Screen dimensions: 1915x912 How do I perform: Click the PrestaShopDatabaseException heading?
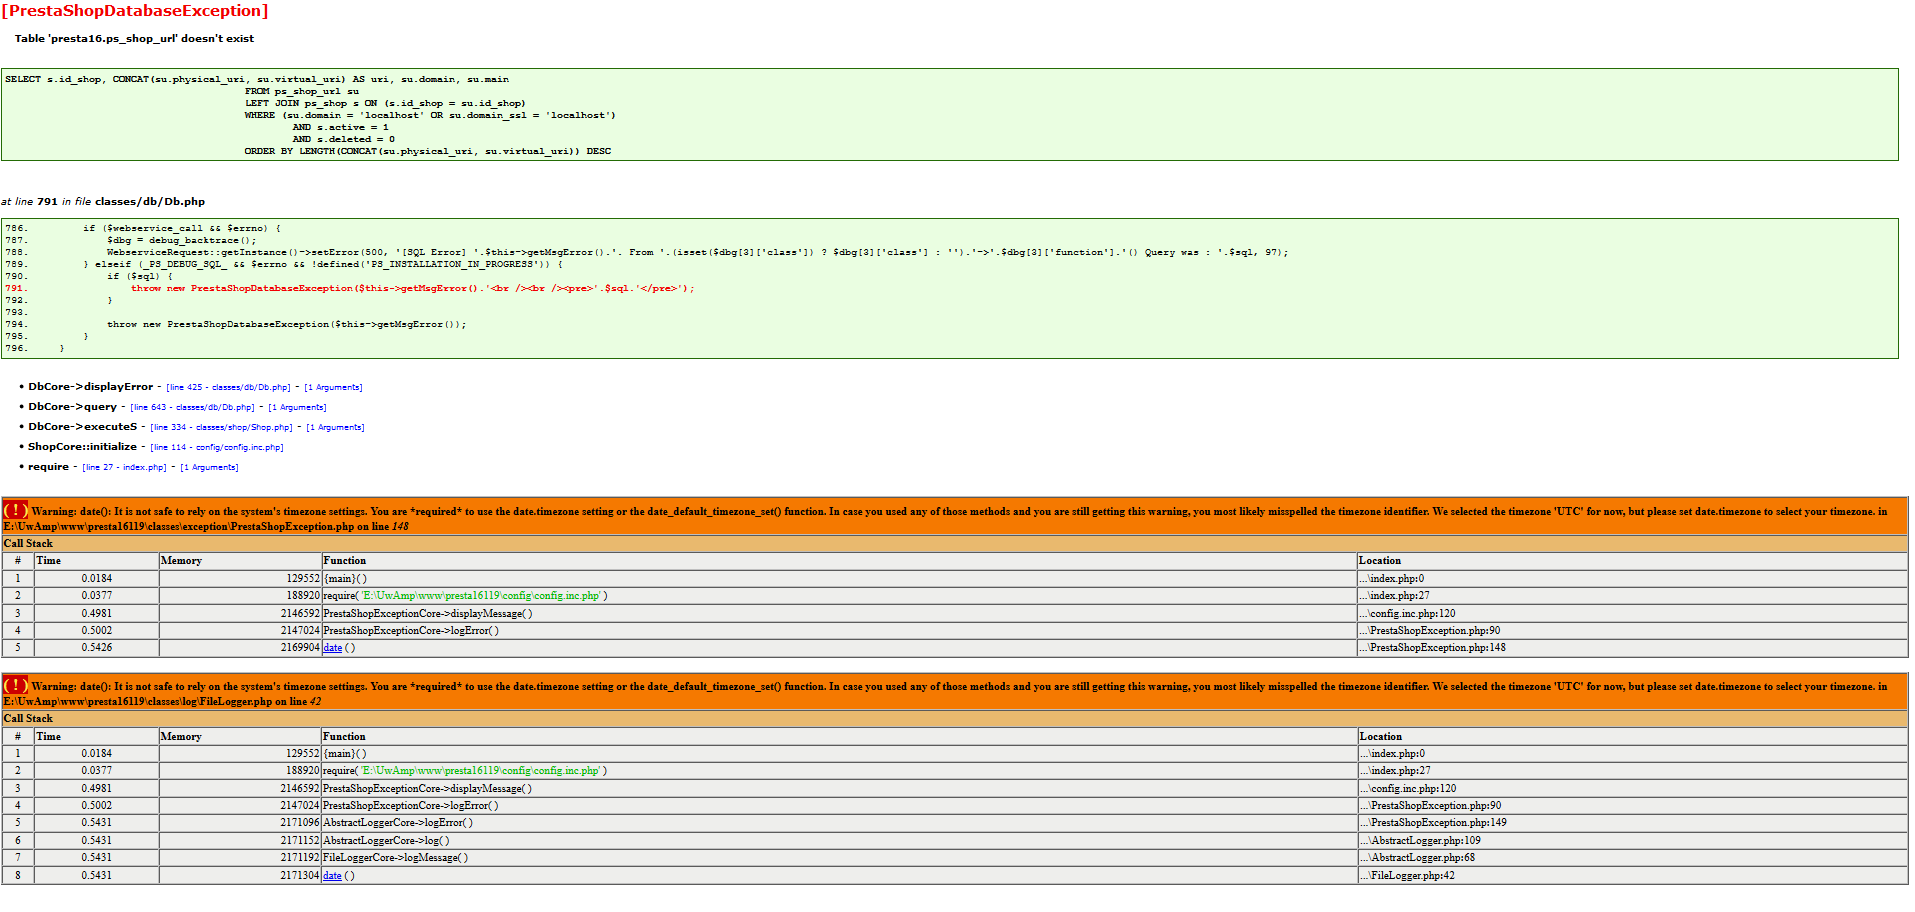click(135, 11)
